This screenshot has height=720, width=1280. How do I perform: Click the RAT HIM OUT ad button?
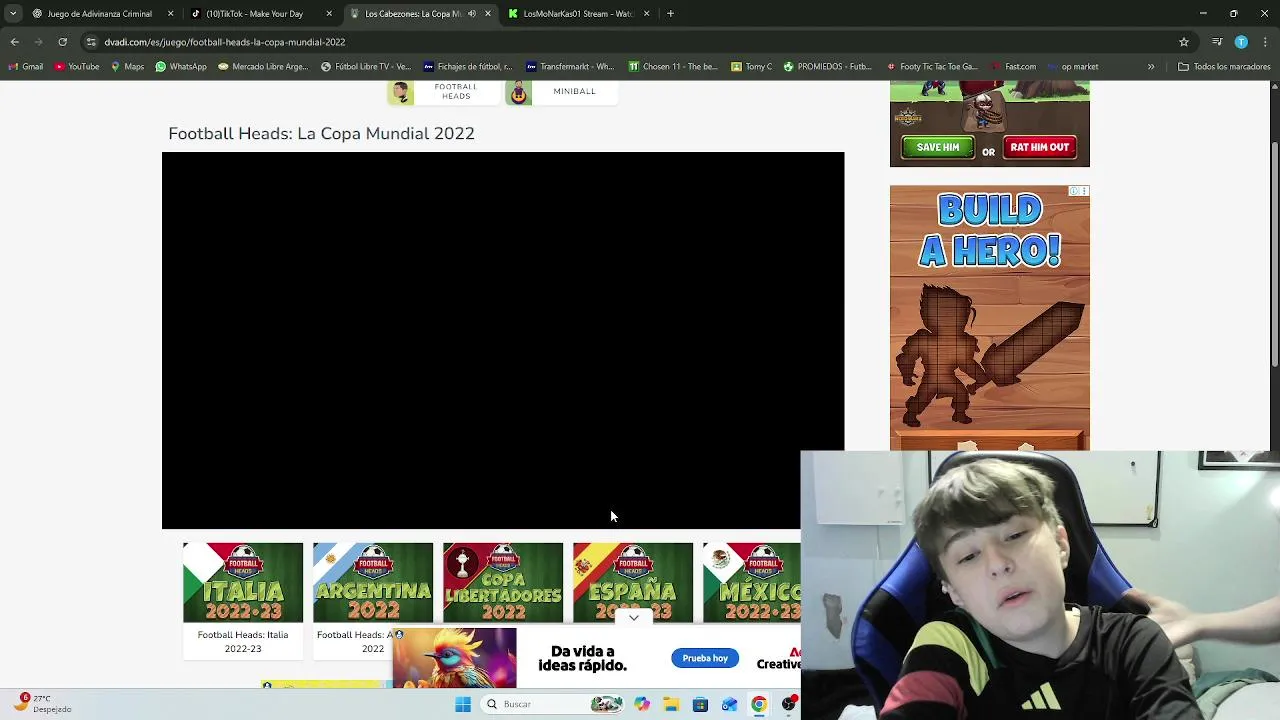coord(1040,147)
